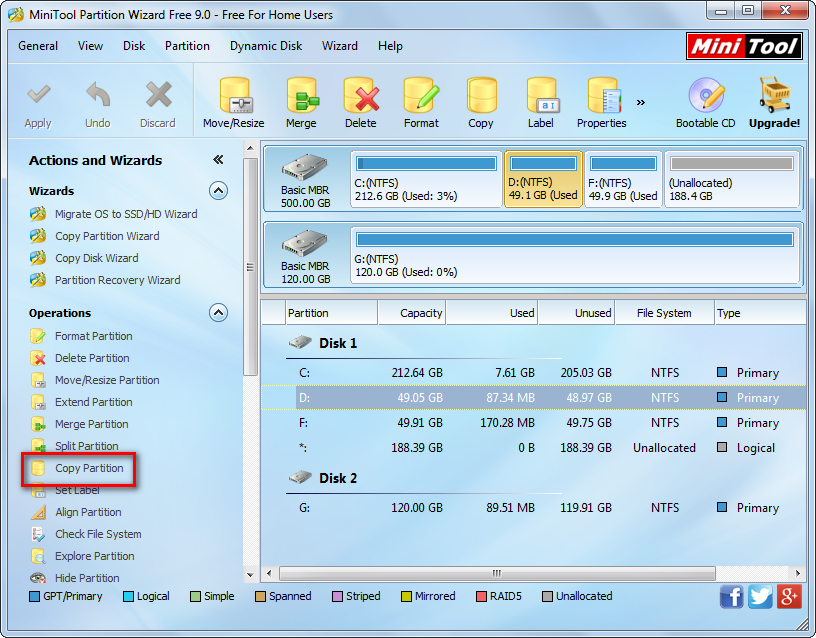Viewport: 816px width, 638px height.
Task: Select the F: row in partition list
Action: point(533,423)
